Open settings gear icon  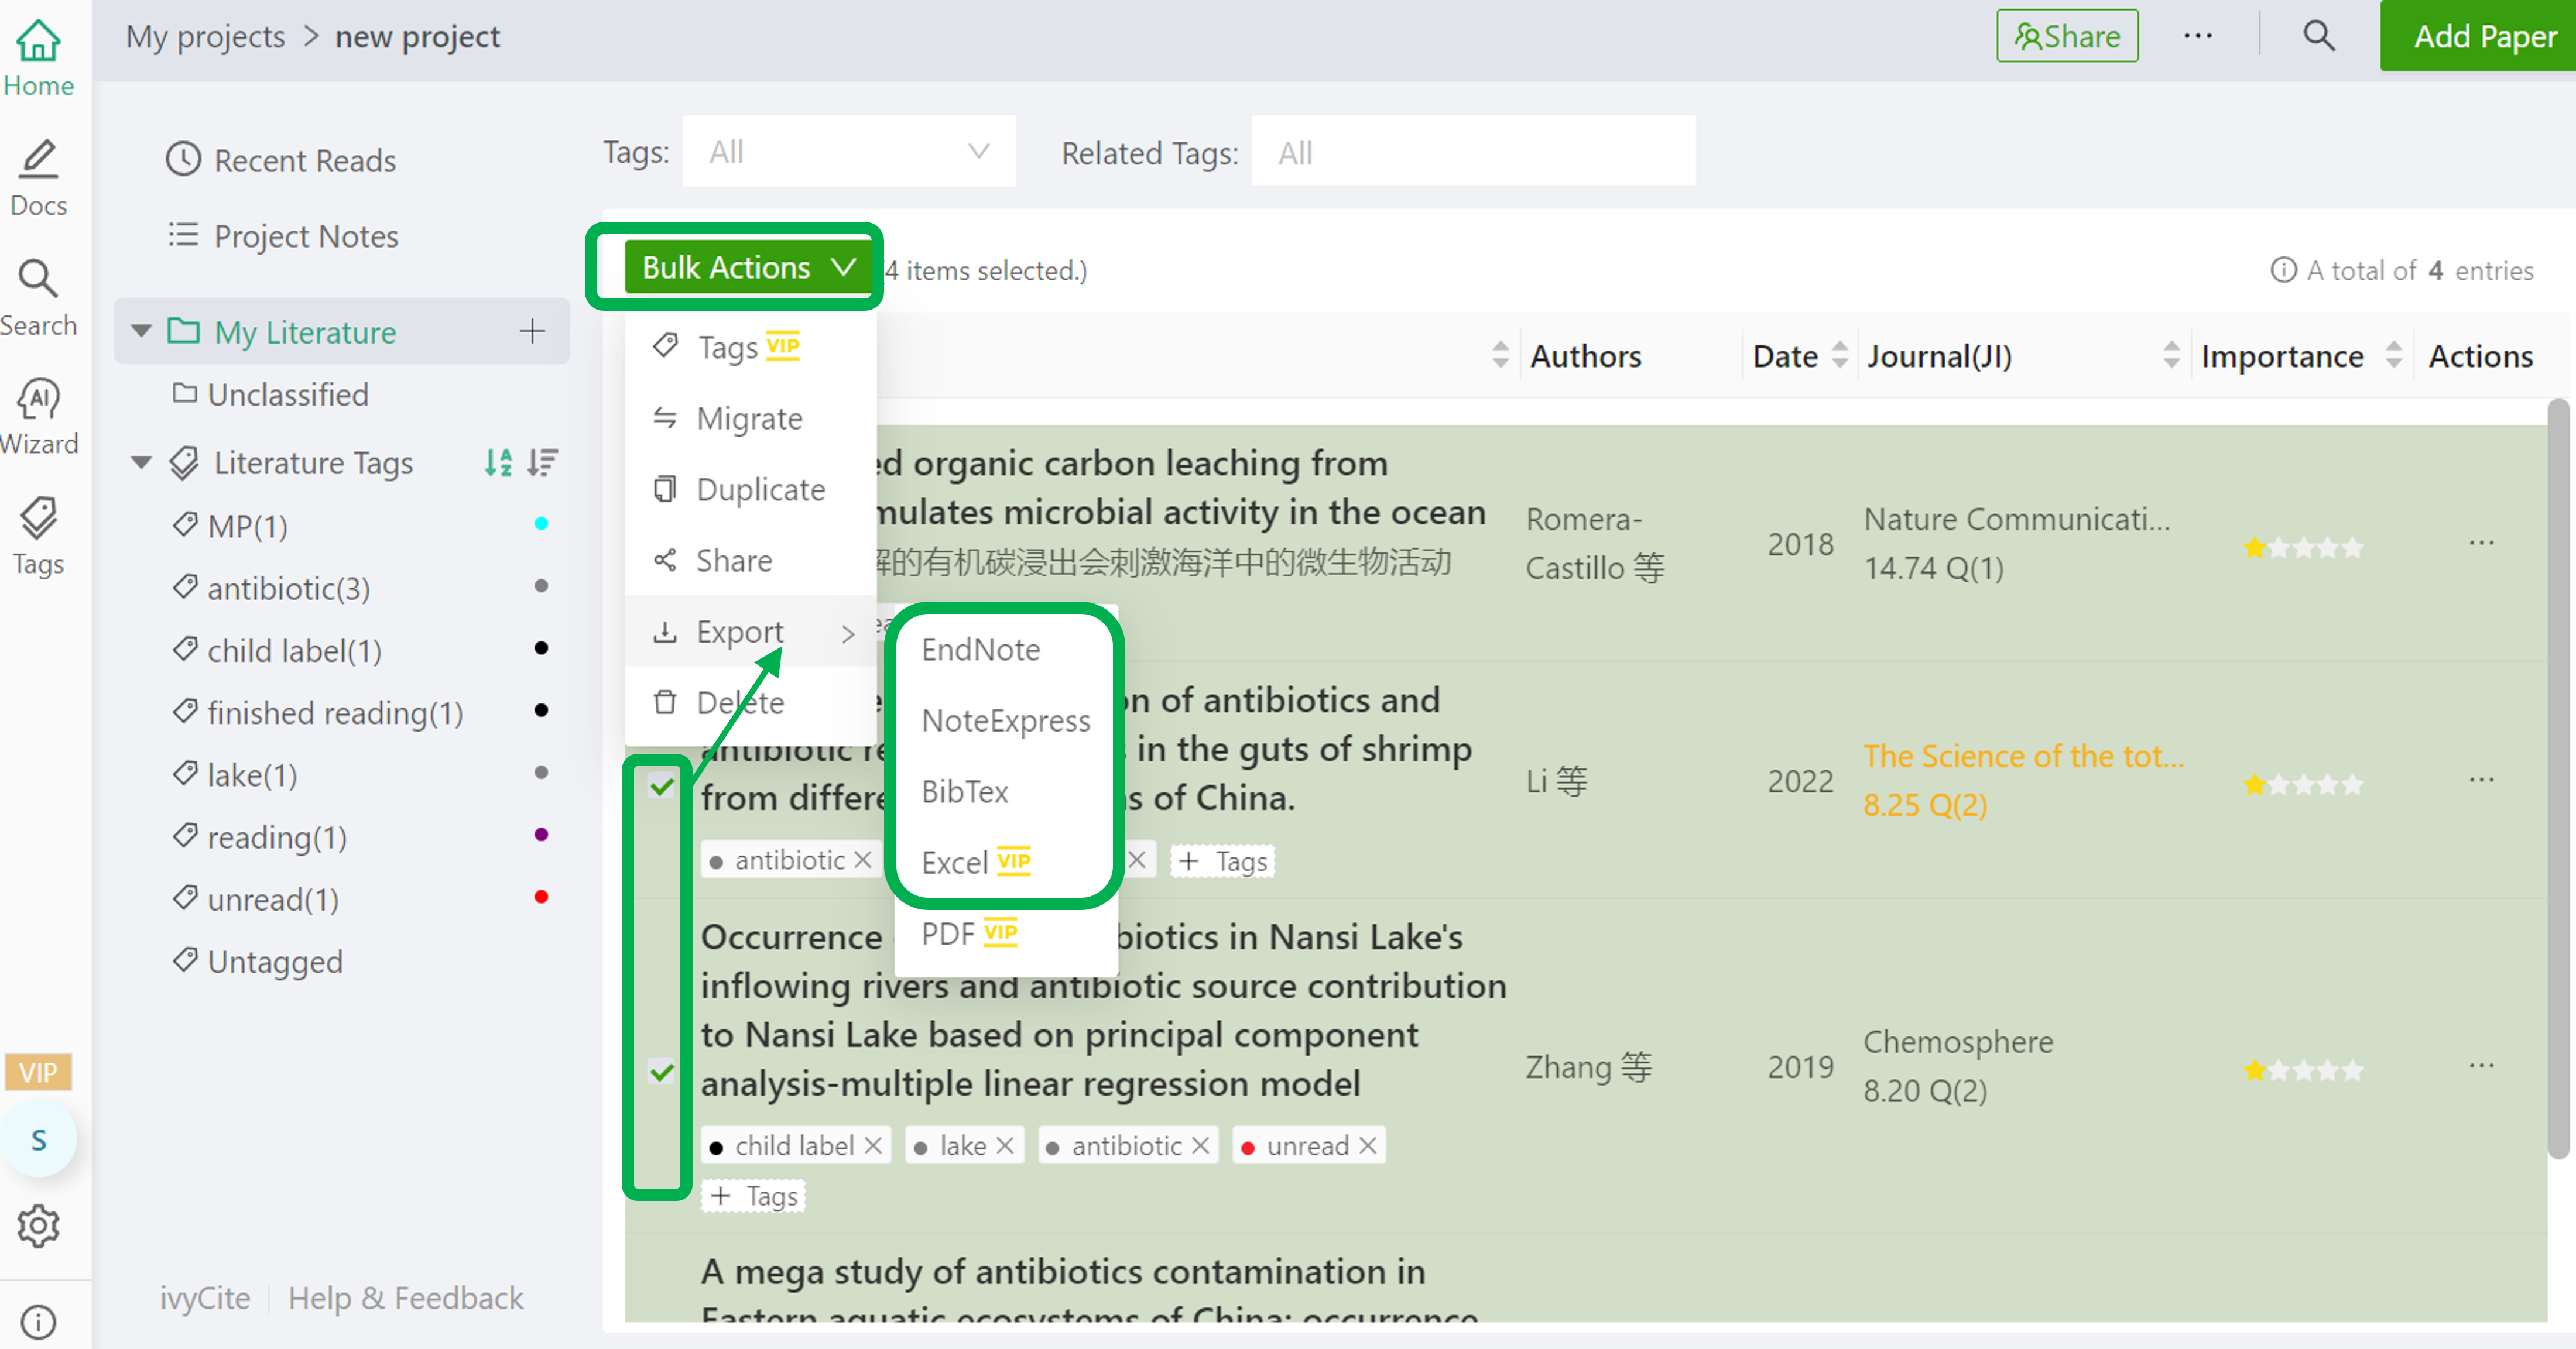tap(38, 1226)
